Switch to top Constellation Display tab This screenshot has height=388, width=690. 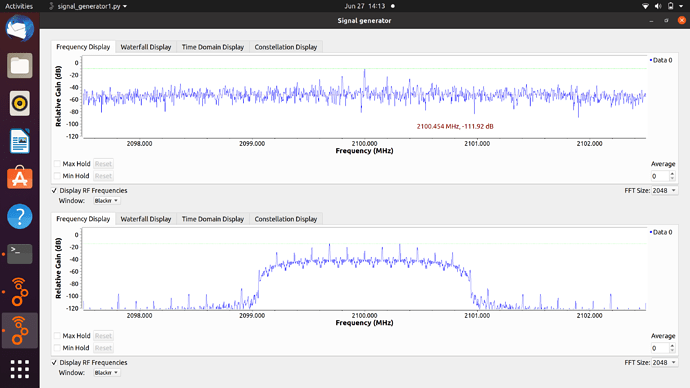(286, 47)
